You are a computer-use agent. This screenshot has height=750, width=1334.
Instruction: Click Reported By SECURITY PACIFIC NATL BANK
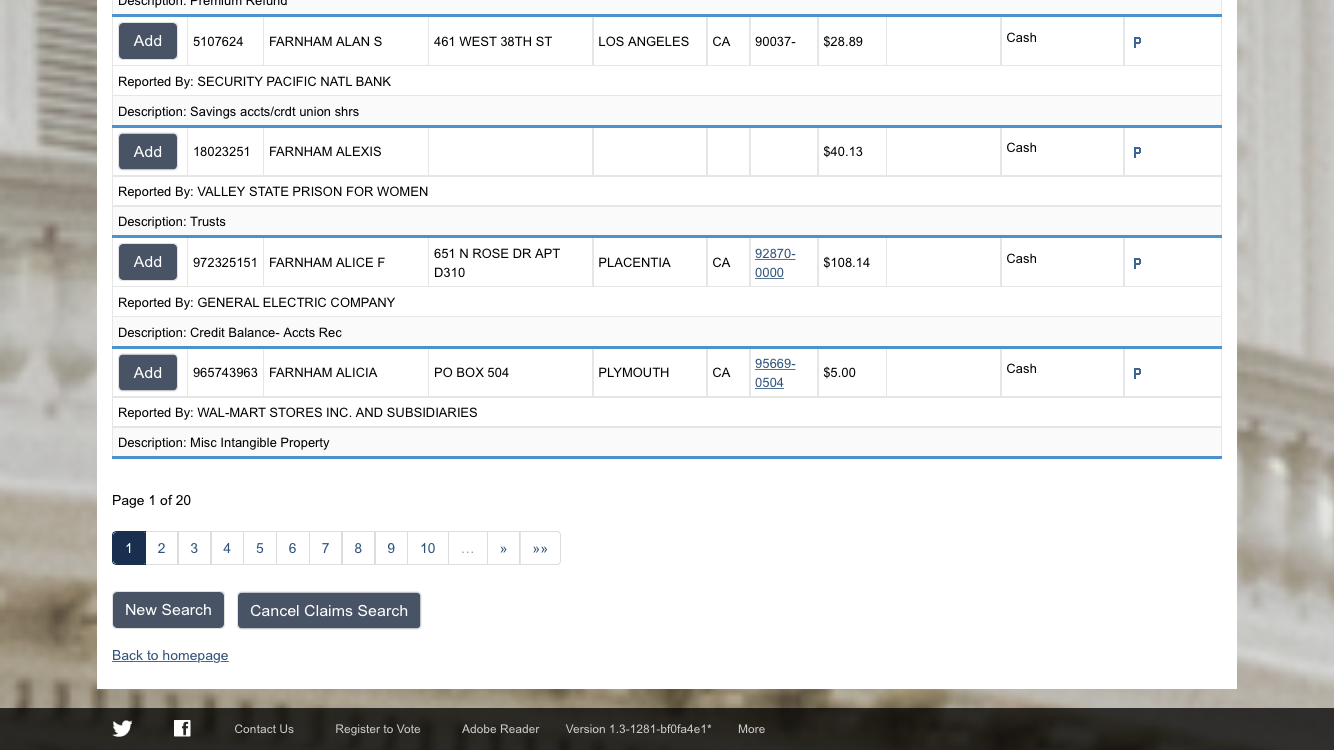(294, 81)
